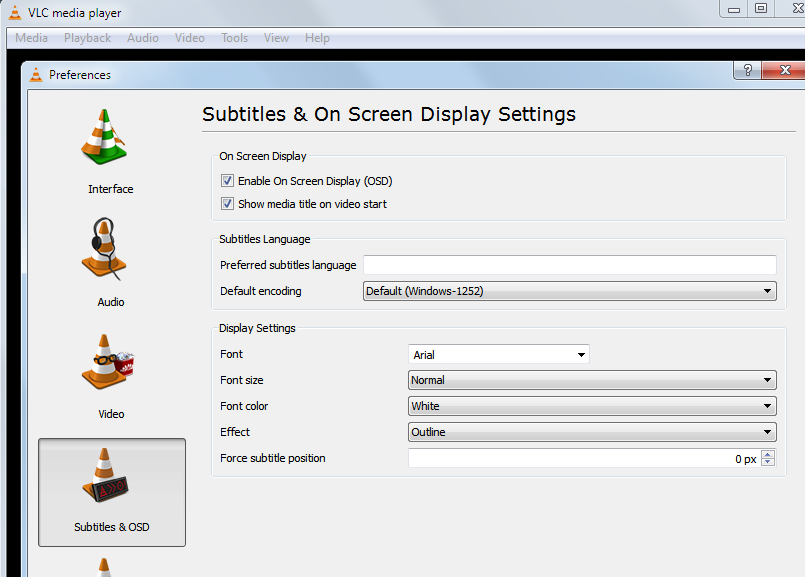Viewport: 805px width, 577px height.
Task: Click the Audio category label in sidebar
Action: pos(111,302)
